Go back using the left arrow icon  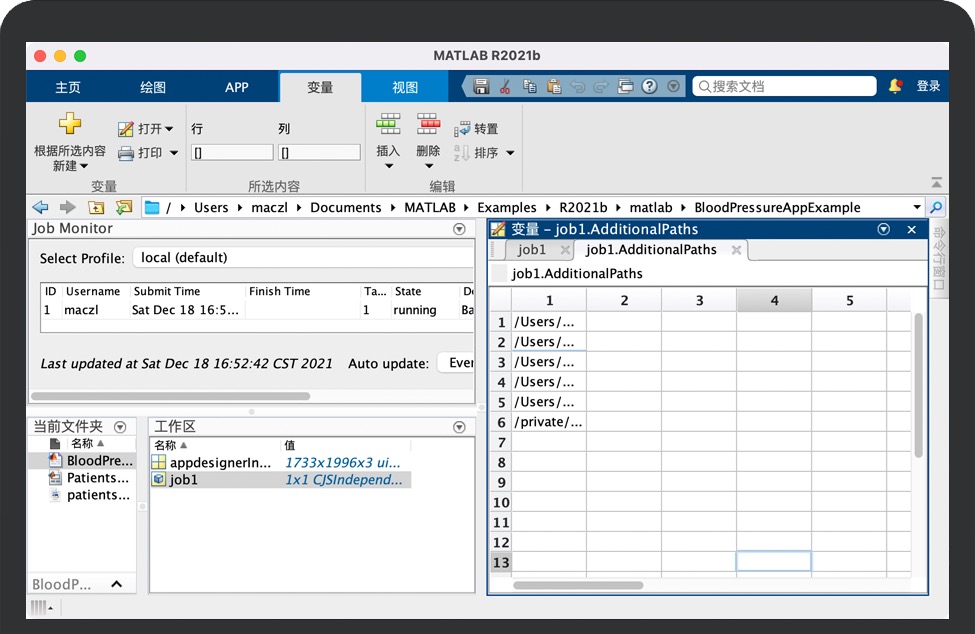pos(40,207)
